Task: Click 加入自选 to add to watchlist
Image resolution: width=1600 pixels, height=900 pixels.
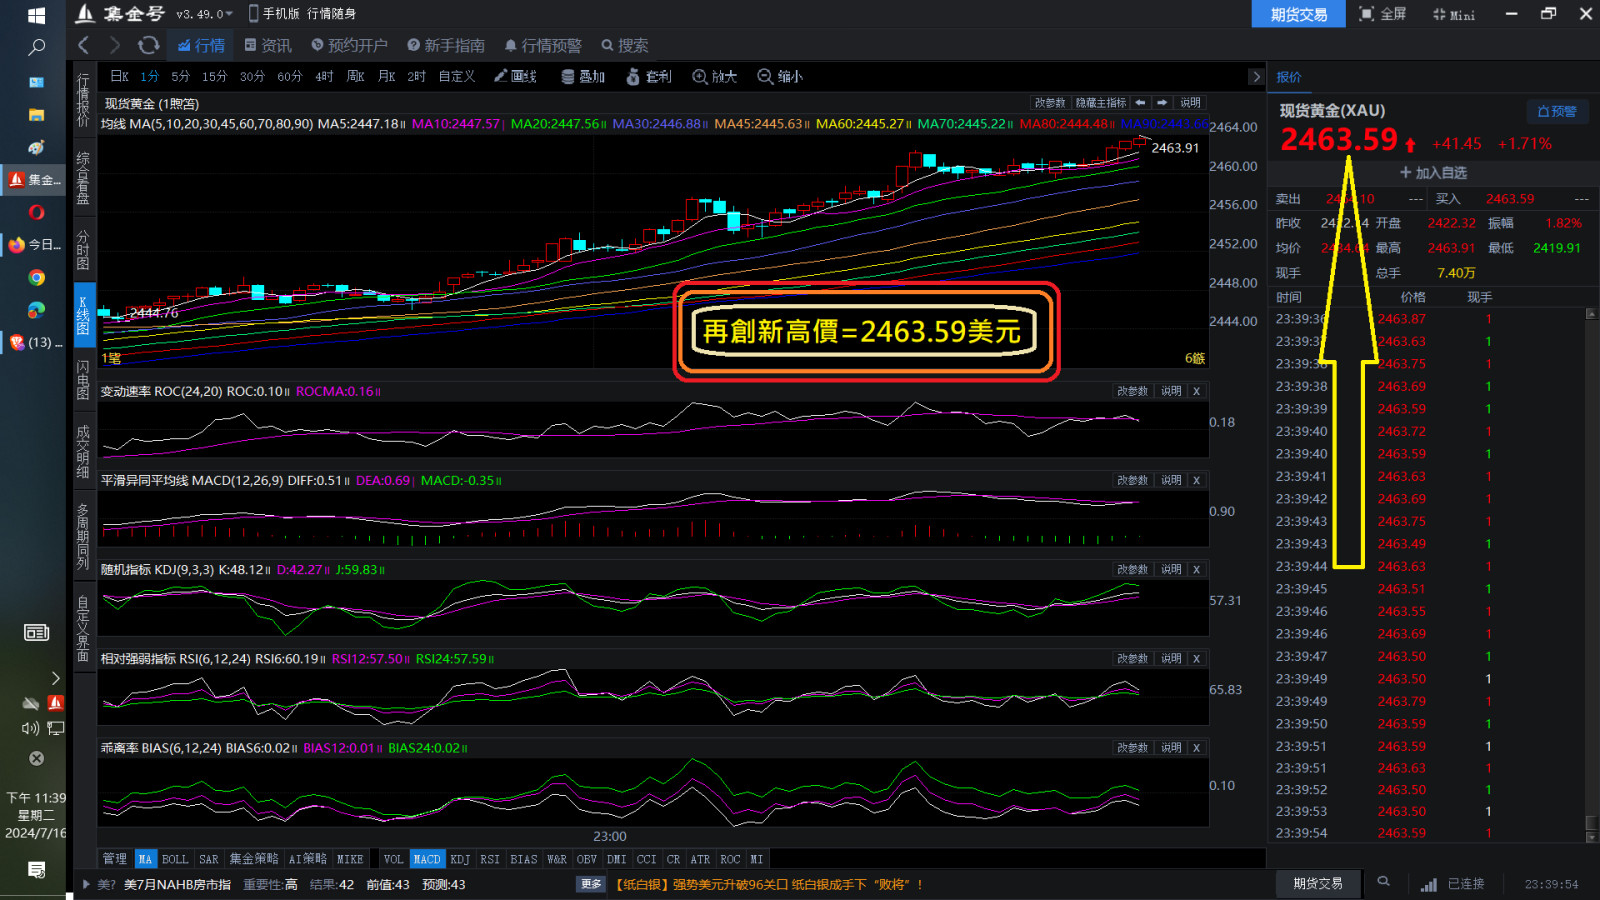Action: point(1432,173)
